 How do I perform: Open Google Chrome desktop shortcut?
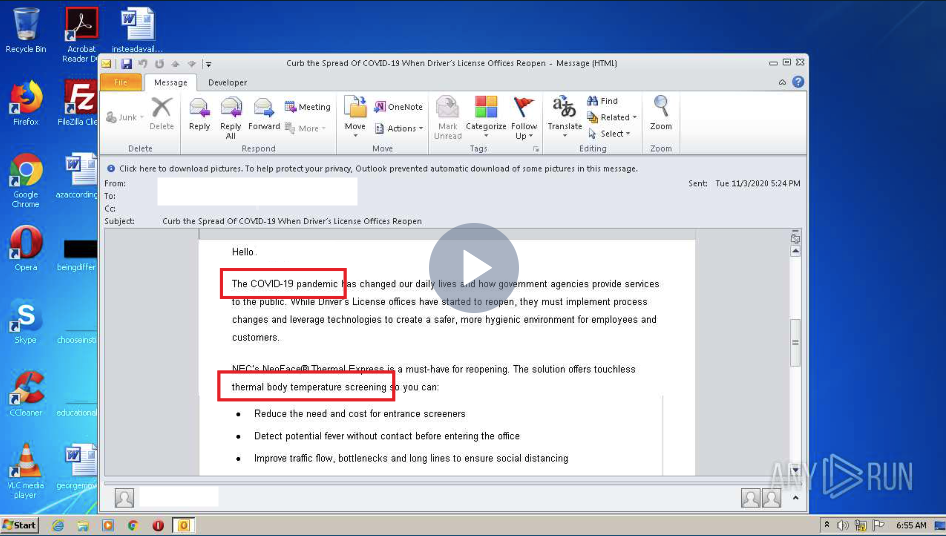26,180
